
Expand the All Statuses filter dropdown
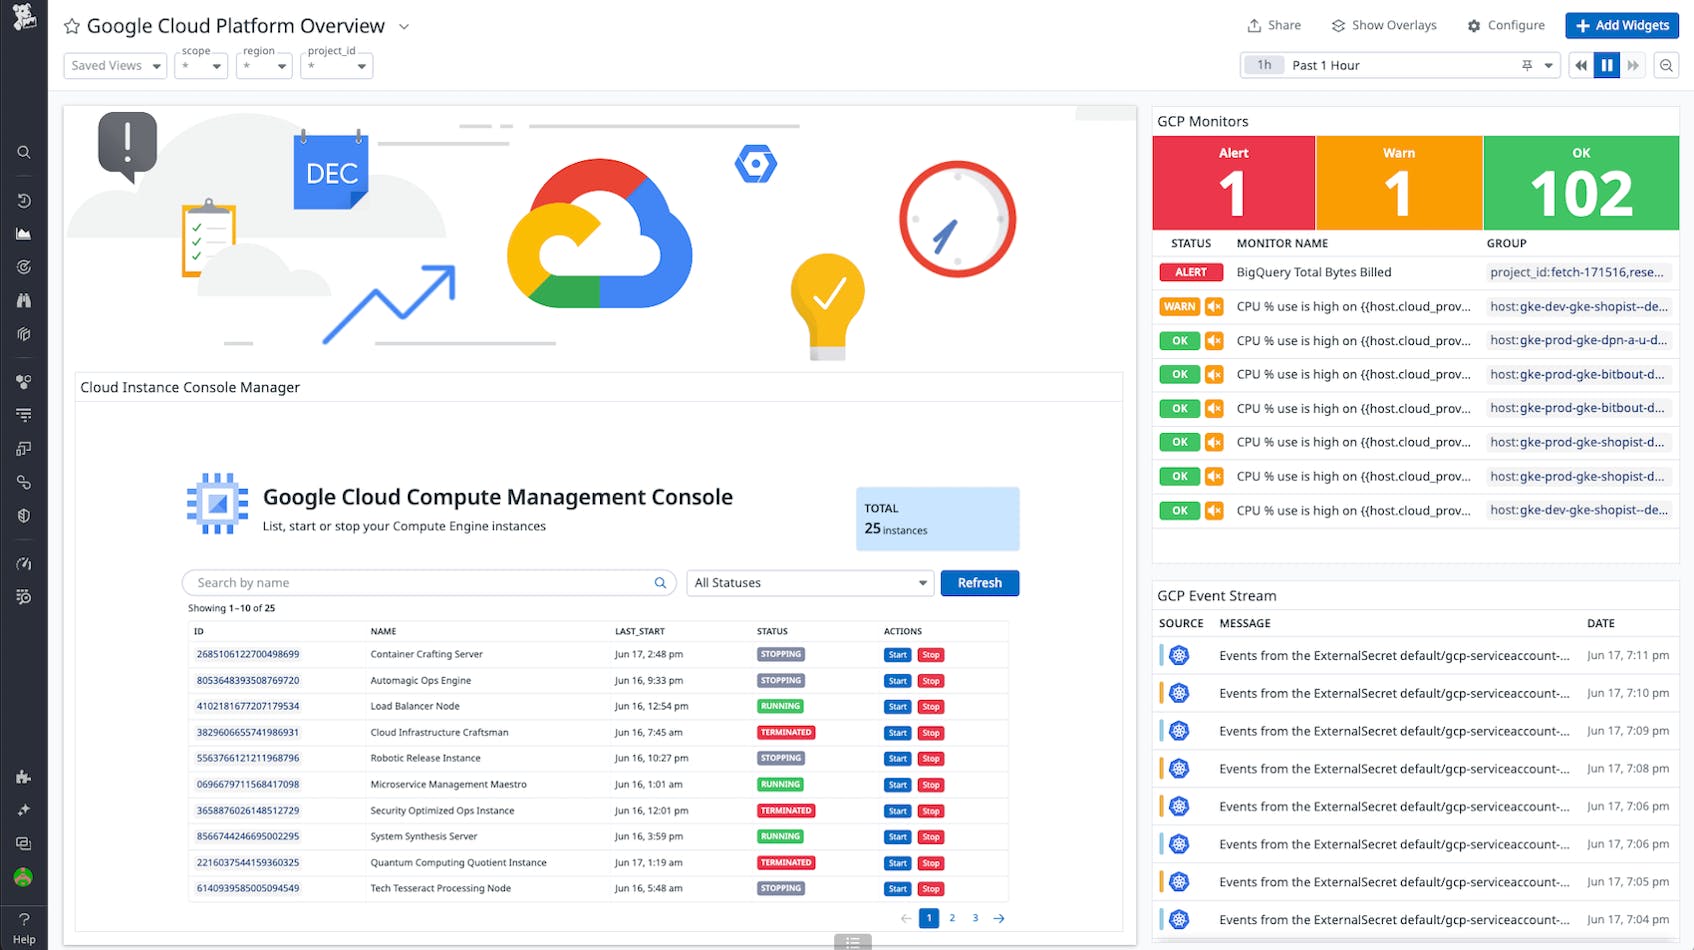808,582
